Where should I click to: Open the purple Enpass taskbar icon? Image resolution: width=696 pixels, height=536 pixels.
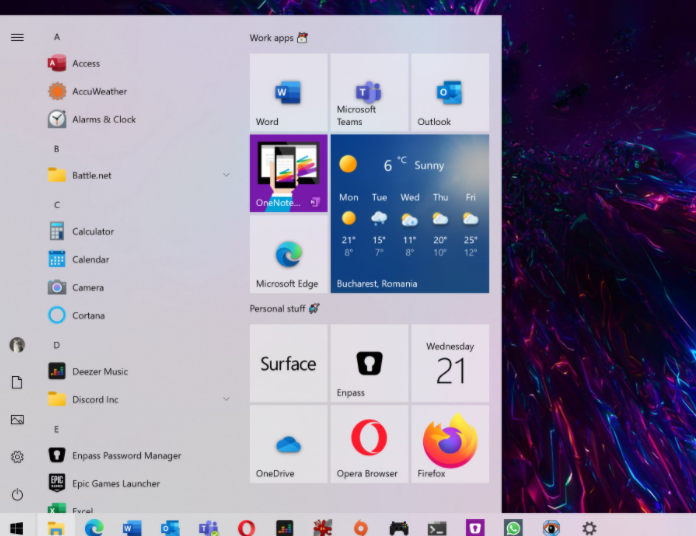pyautogui.click(x=475, y=528)
